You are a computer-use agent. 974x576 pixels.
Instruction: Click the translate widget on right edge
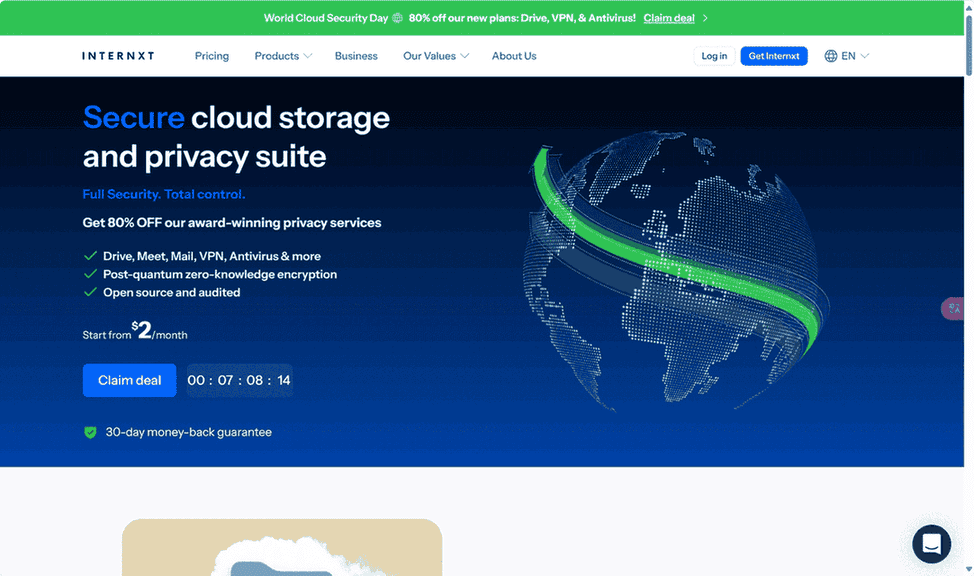click(x=953, y=309)
